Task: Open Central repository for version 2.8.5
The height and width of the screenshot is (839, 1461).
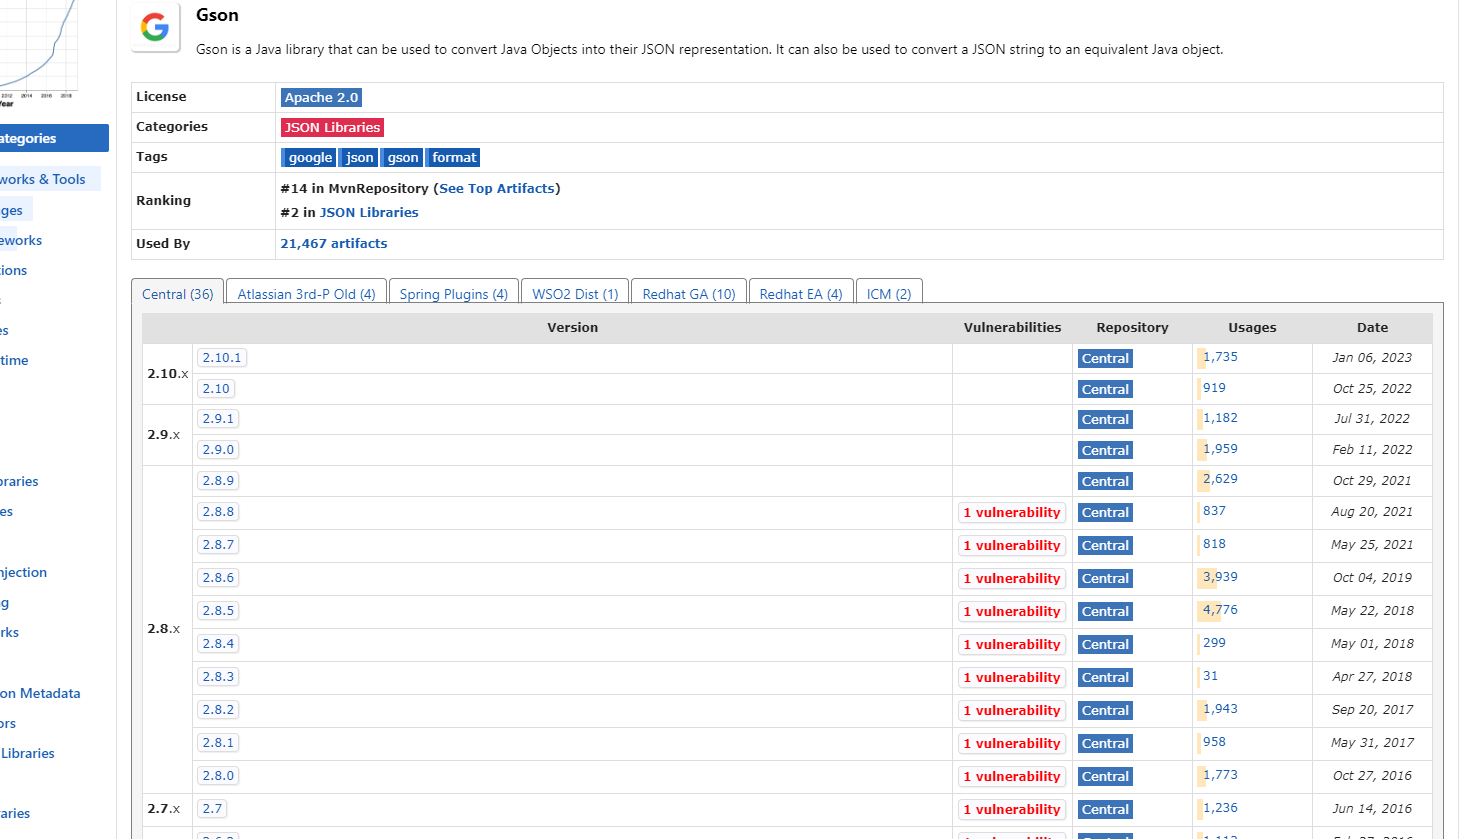Action: point(1105,612)
